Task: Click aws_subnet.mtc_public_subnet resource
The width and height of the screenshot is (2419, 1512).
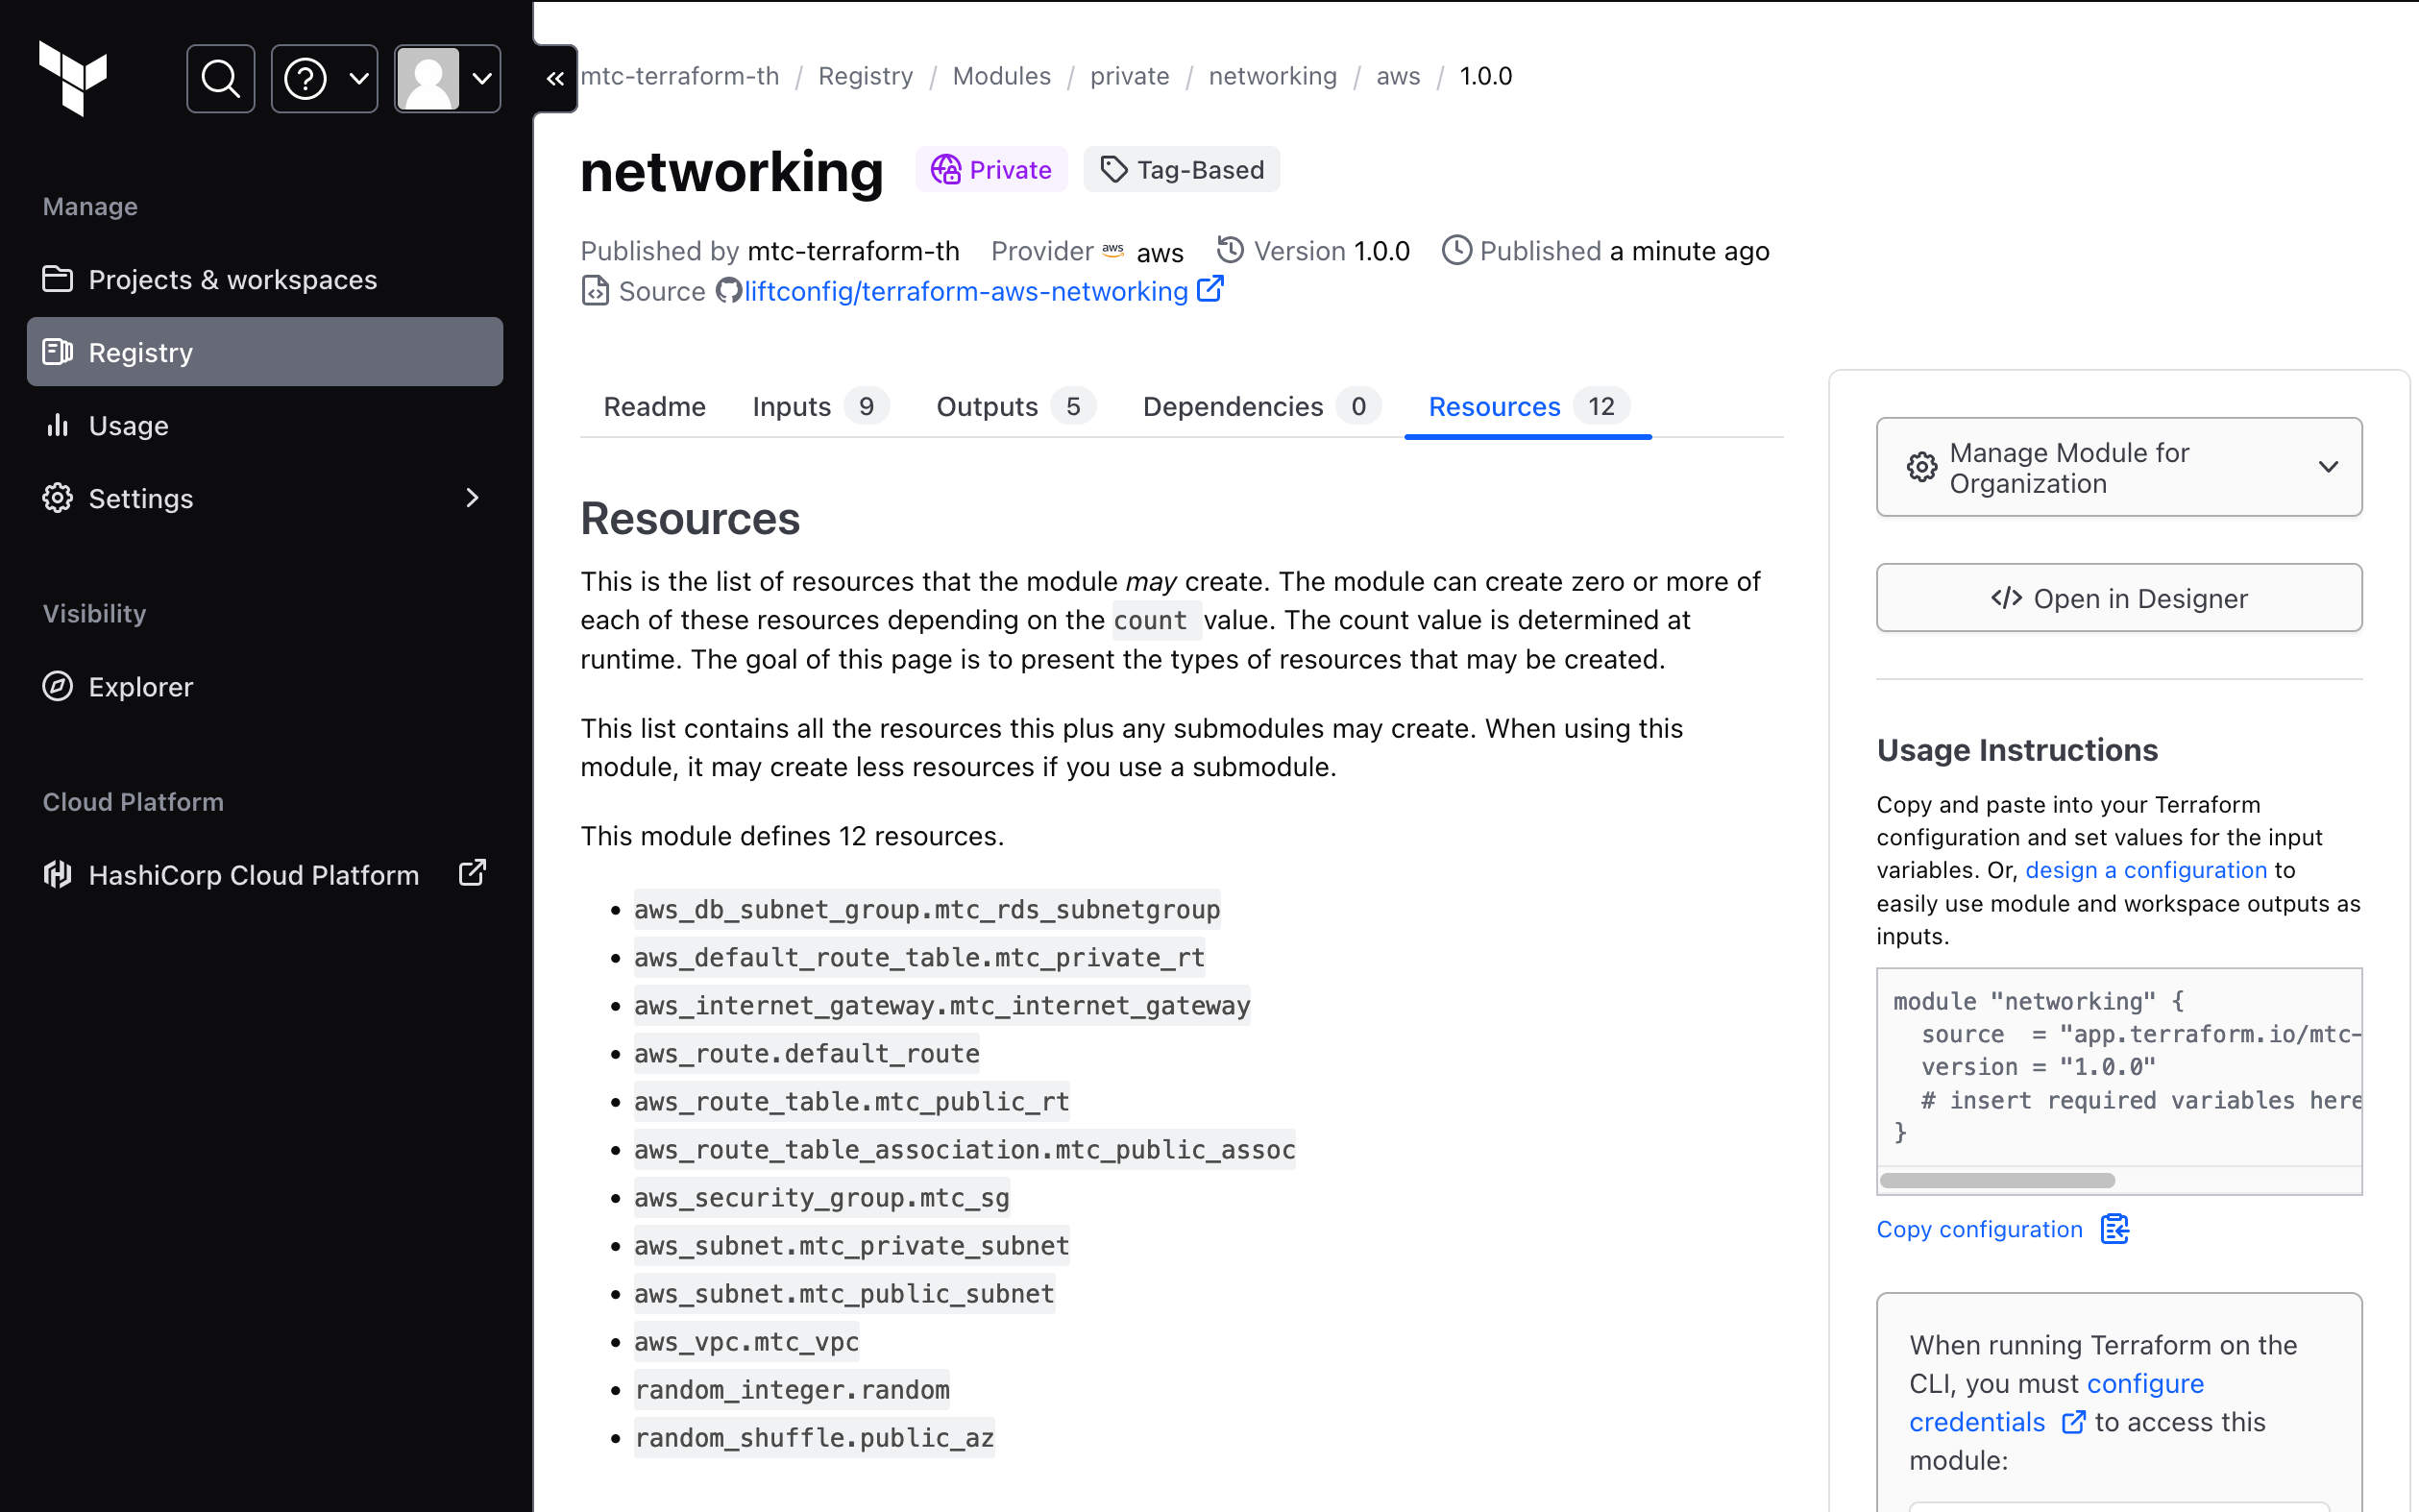Action: (x=844, y=1293)
